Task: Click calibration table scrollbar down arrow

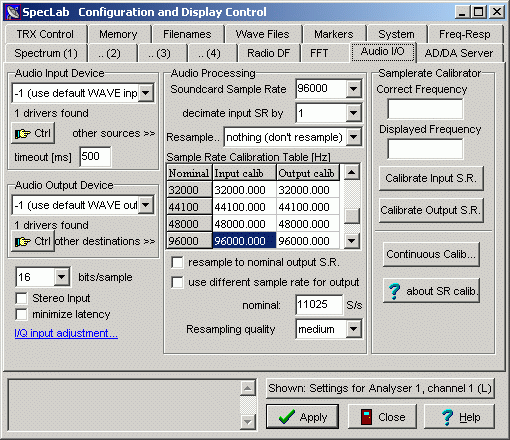Action: pos(352,240)
